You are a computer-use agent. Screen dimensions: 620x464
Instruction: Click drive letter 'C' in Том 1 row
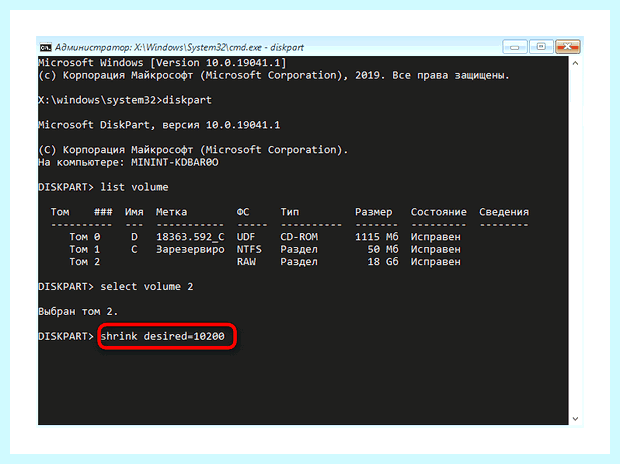pyautogui.click(x=134, y=250)
